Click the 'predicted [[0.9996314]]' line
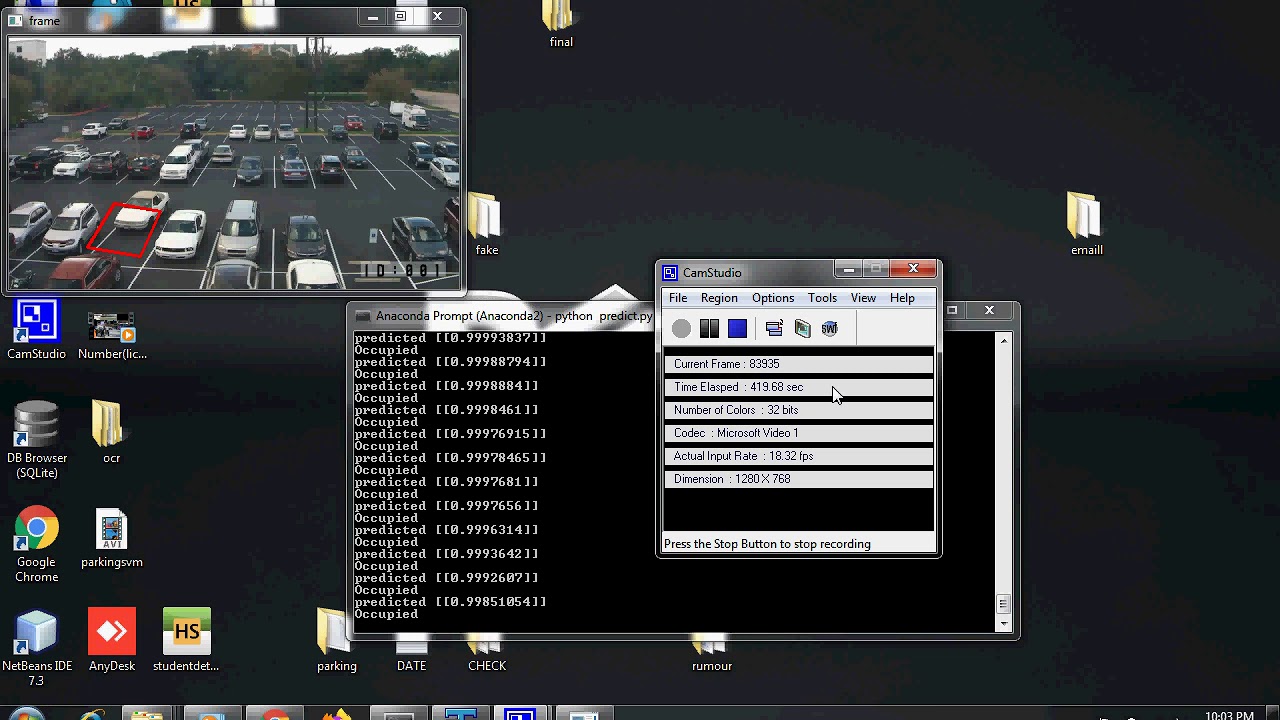This screenshot has width=1280, height=720. pyautogui.click(x=446, y=530)
